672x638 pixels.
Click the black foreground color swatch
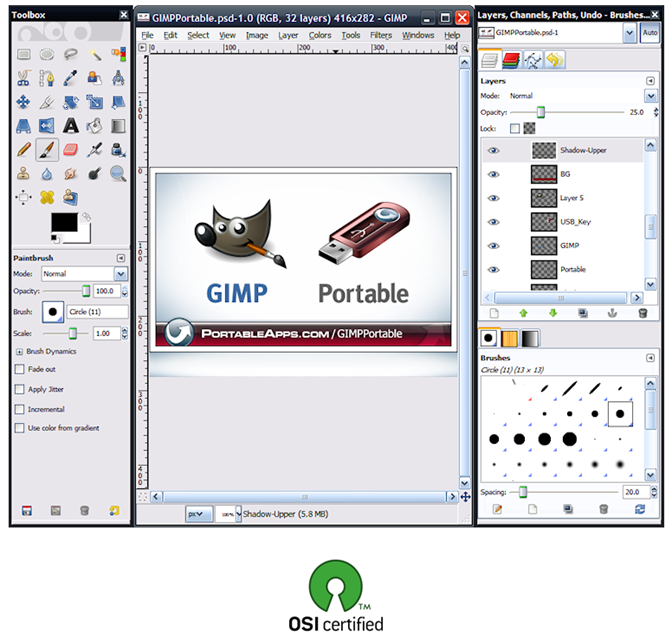click(64, 222)
